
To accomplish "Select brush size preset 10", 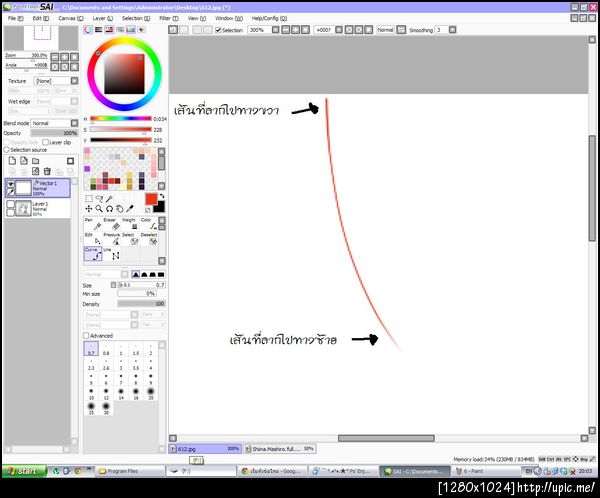I will [91, 394].
